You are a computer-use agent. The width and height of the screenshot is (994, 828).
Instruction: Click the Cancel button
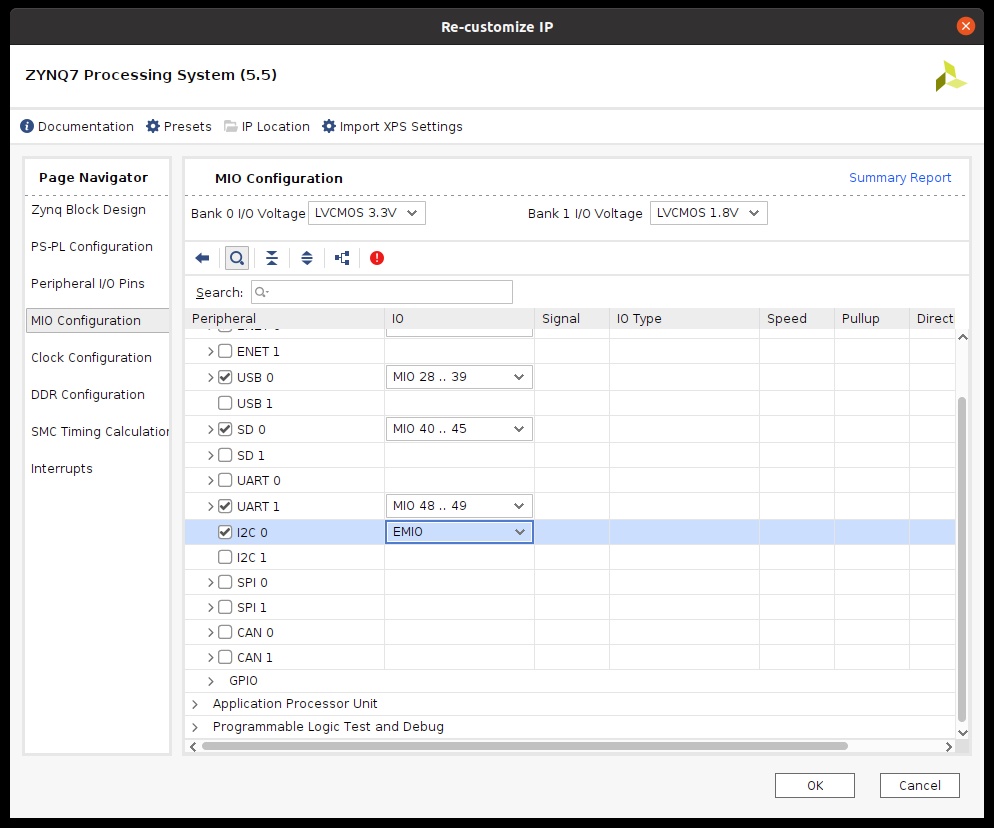(919, 786)
